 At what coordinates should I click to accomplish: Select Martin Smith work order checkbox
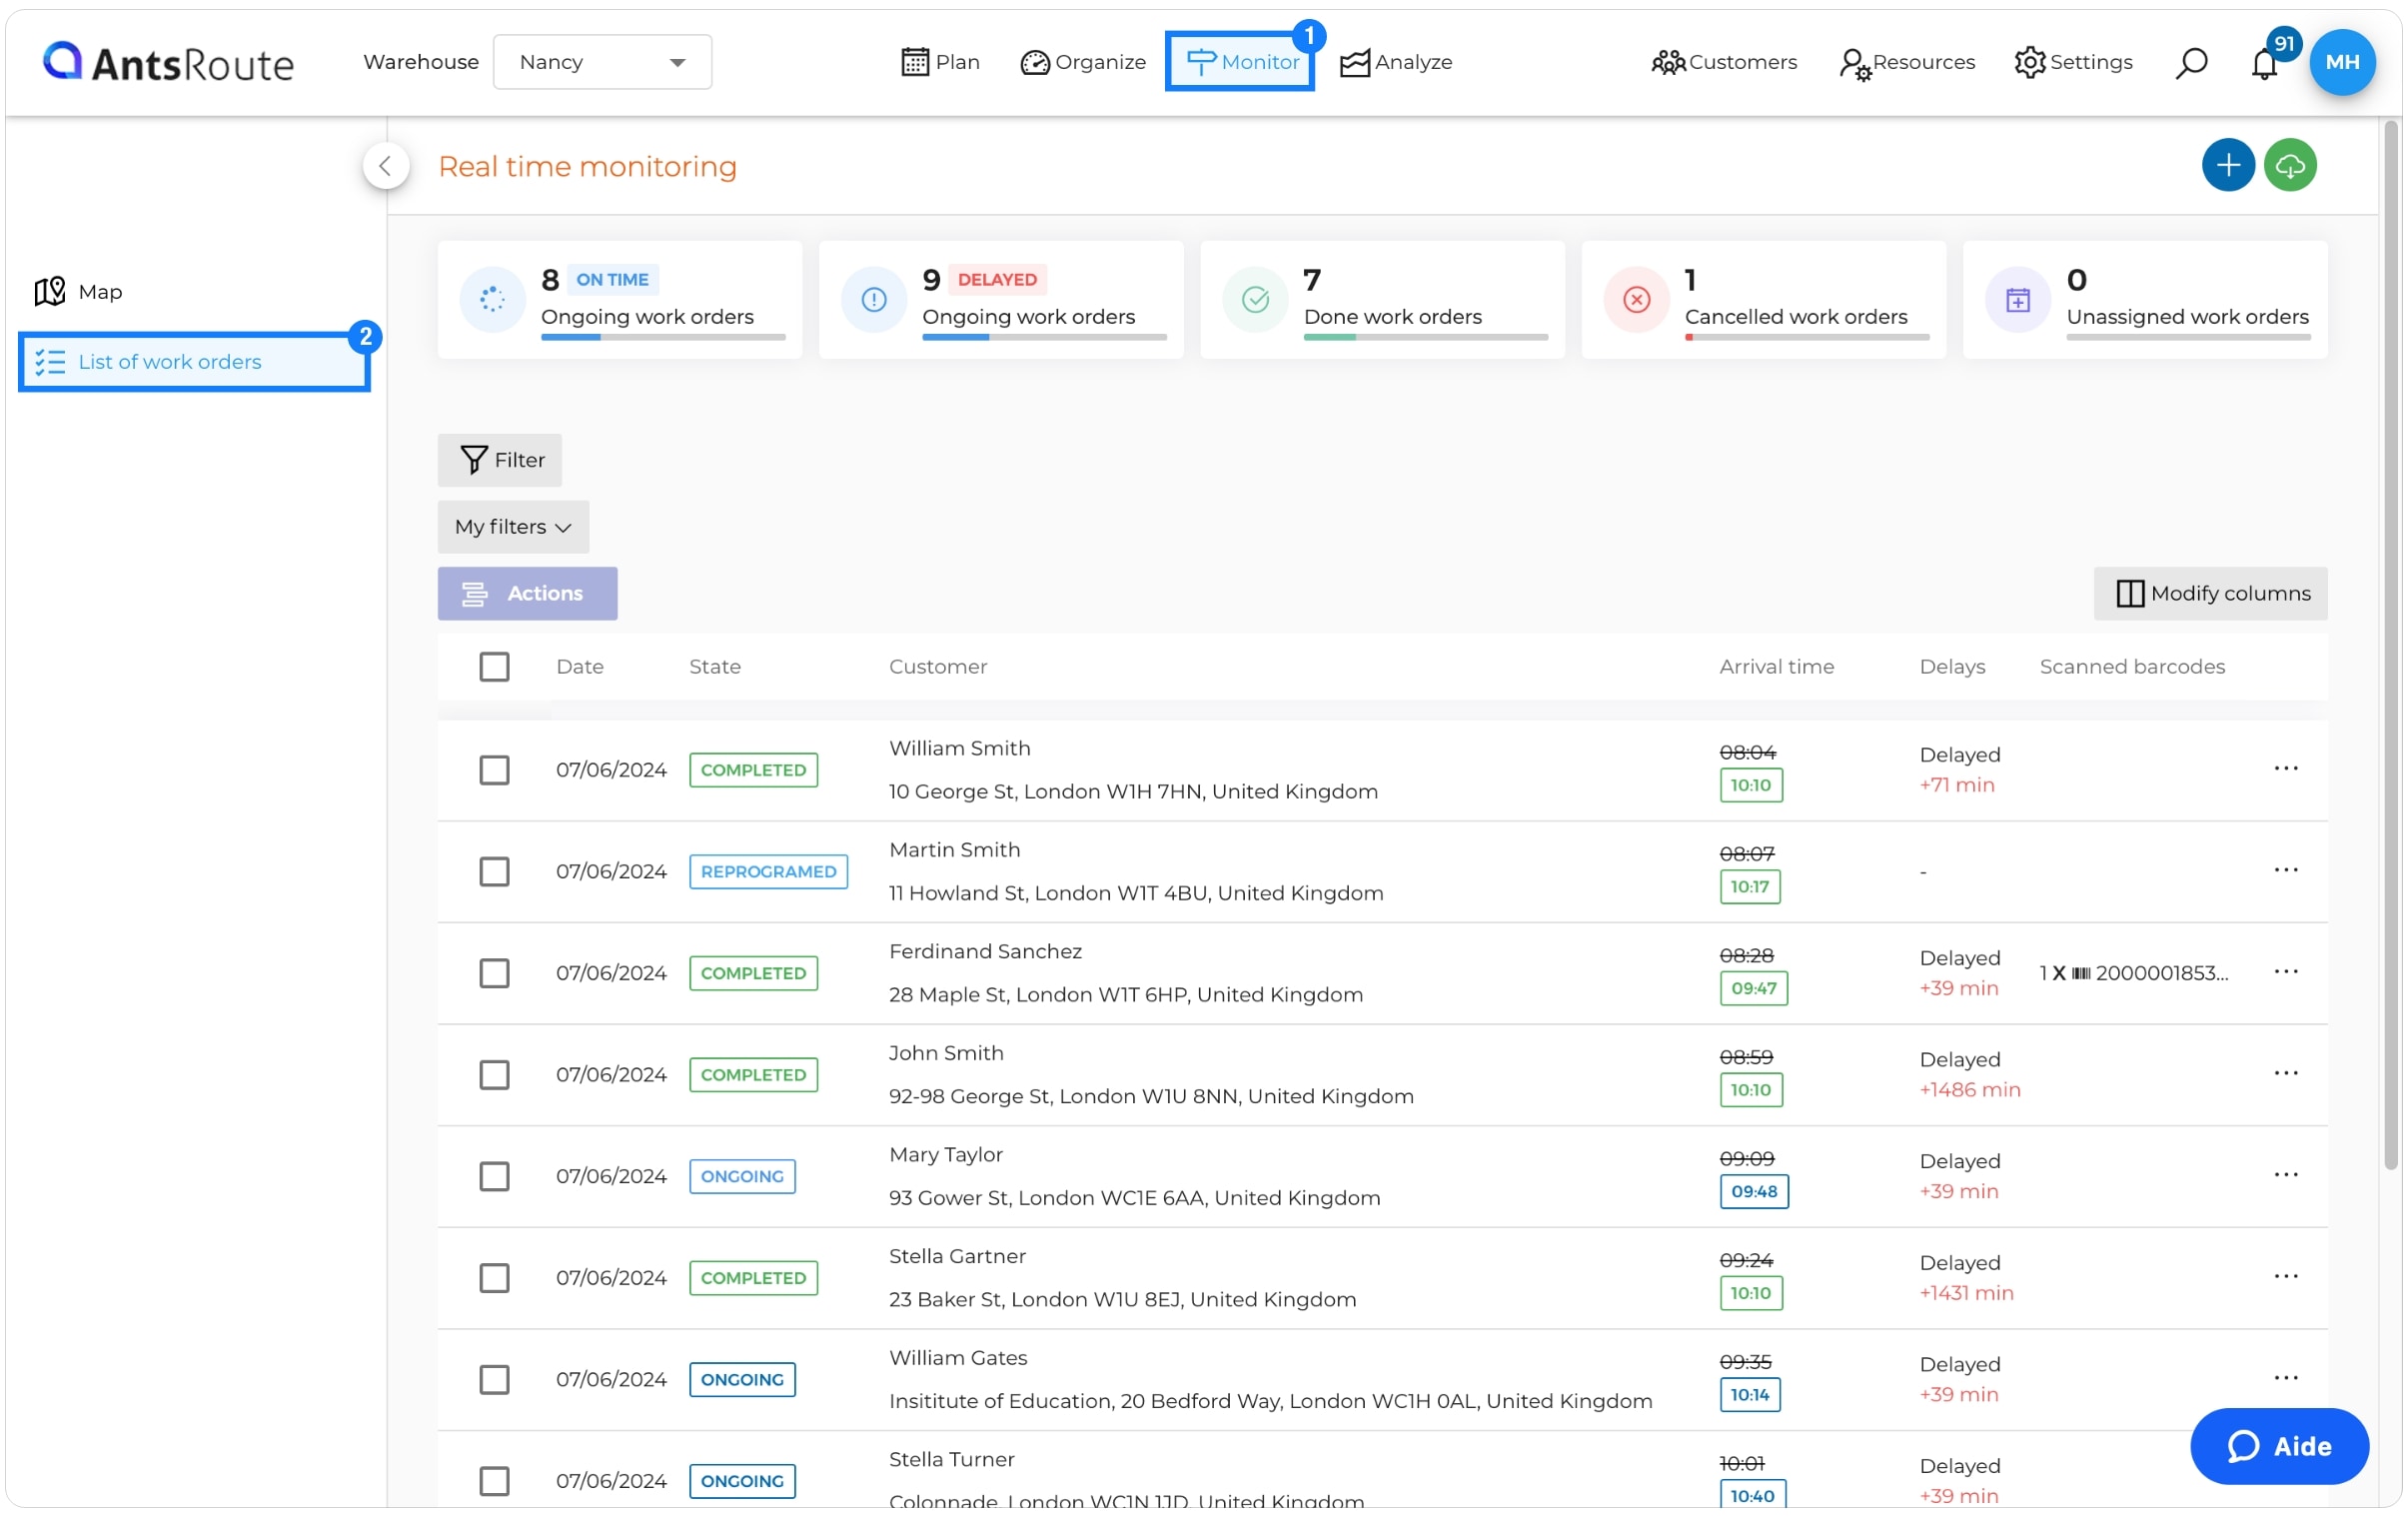tap(494, 871)
